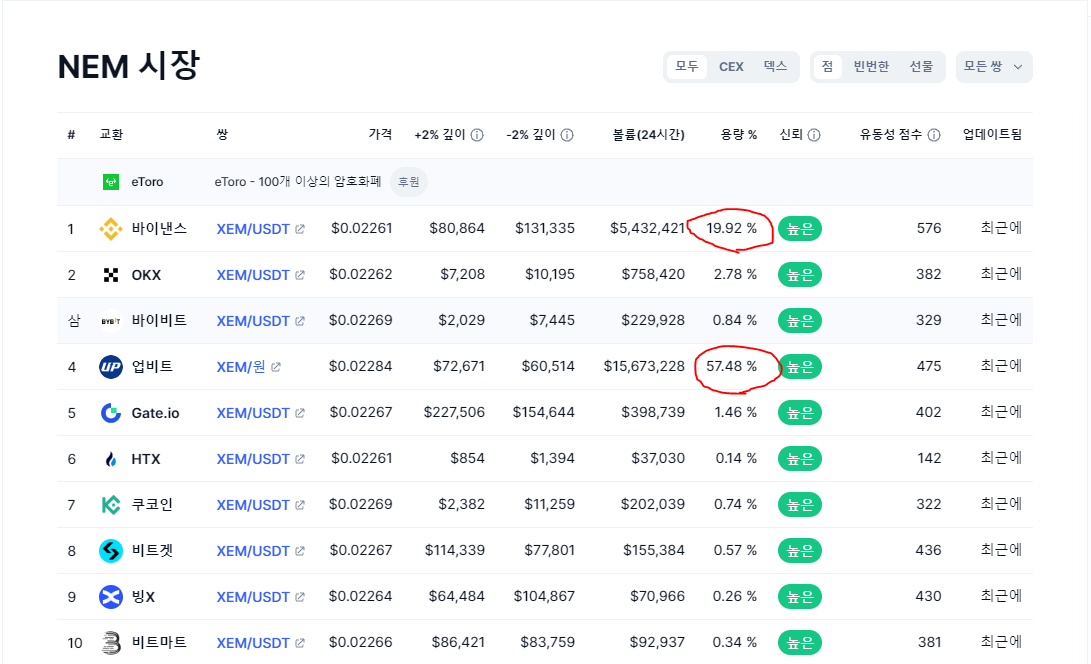Viewport: 1091px width, 664px height.
Task: Open external link icon in Gate.io row
Action: pos(300,413)
